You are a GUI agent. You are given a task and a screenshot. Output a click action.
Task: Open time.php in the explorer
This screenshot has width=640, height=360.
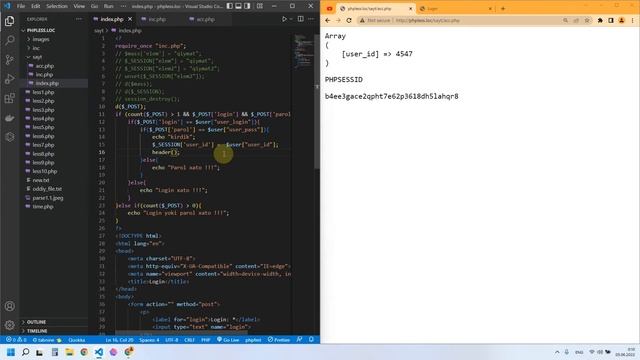tap(43, 207)
